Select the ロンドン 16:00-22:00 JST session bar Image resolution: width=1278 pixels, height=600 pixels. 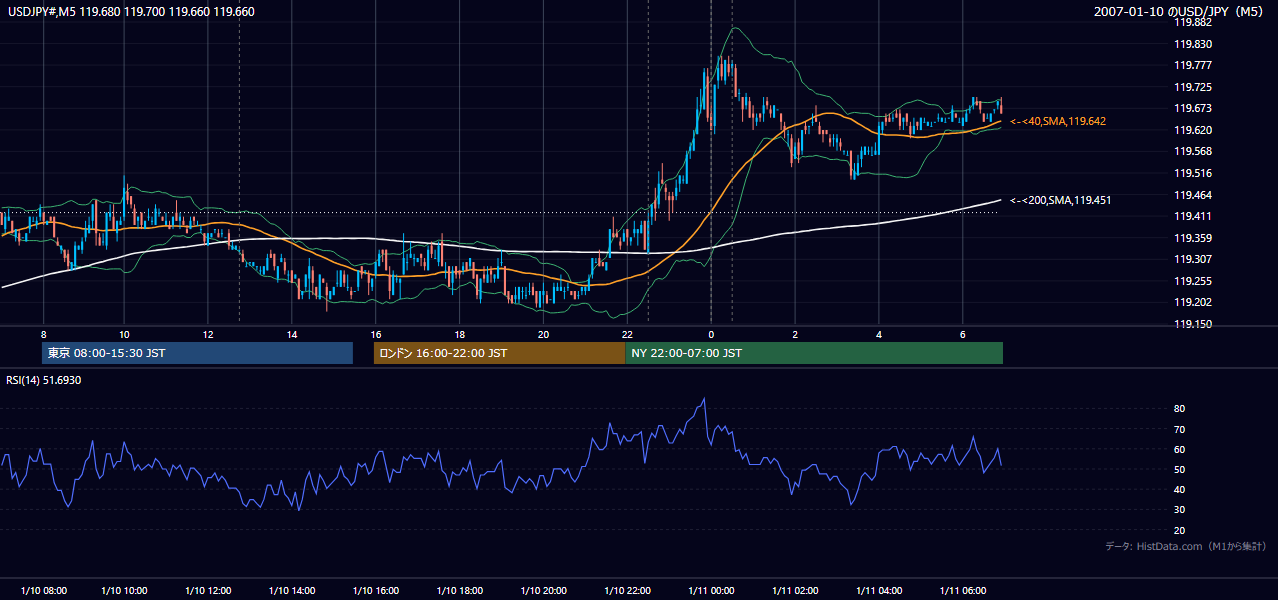tap(499, 353)
